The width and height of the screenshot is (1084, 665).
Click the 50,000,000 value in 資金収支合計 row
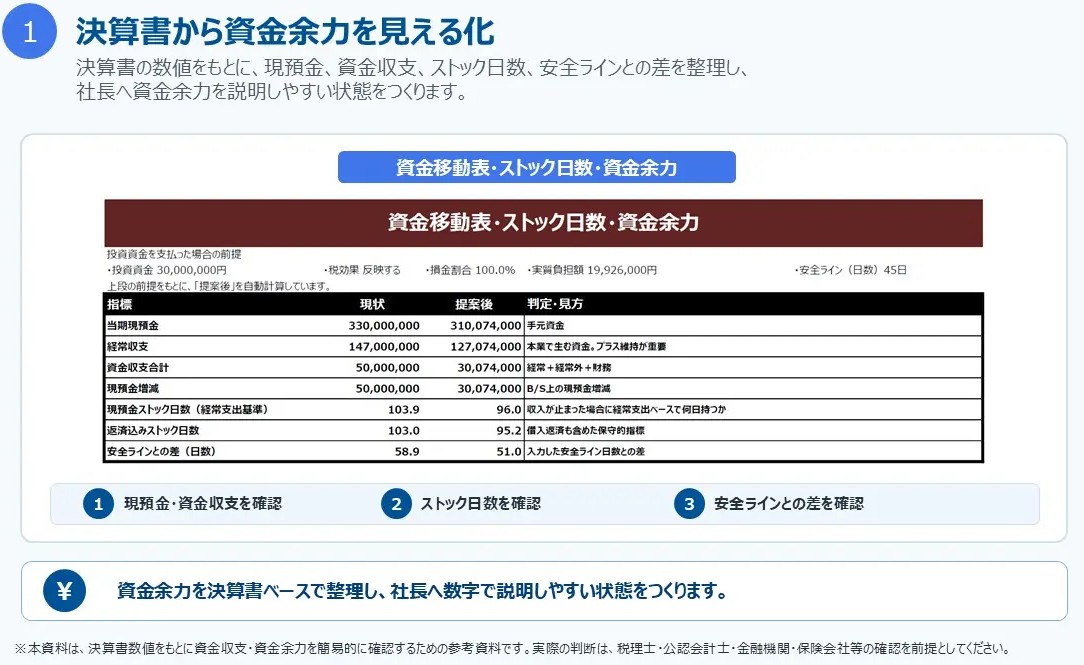click(x=387, y=368)
